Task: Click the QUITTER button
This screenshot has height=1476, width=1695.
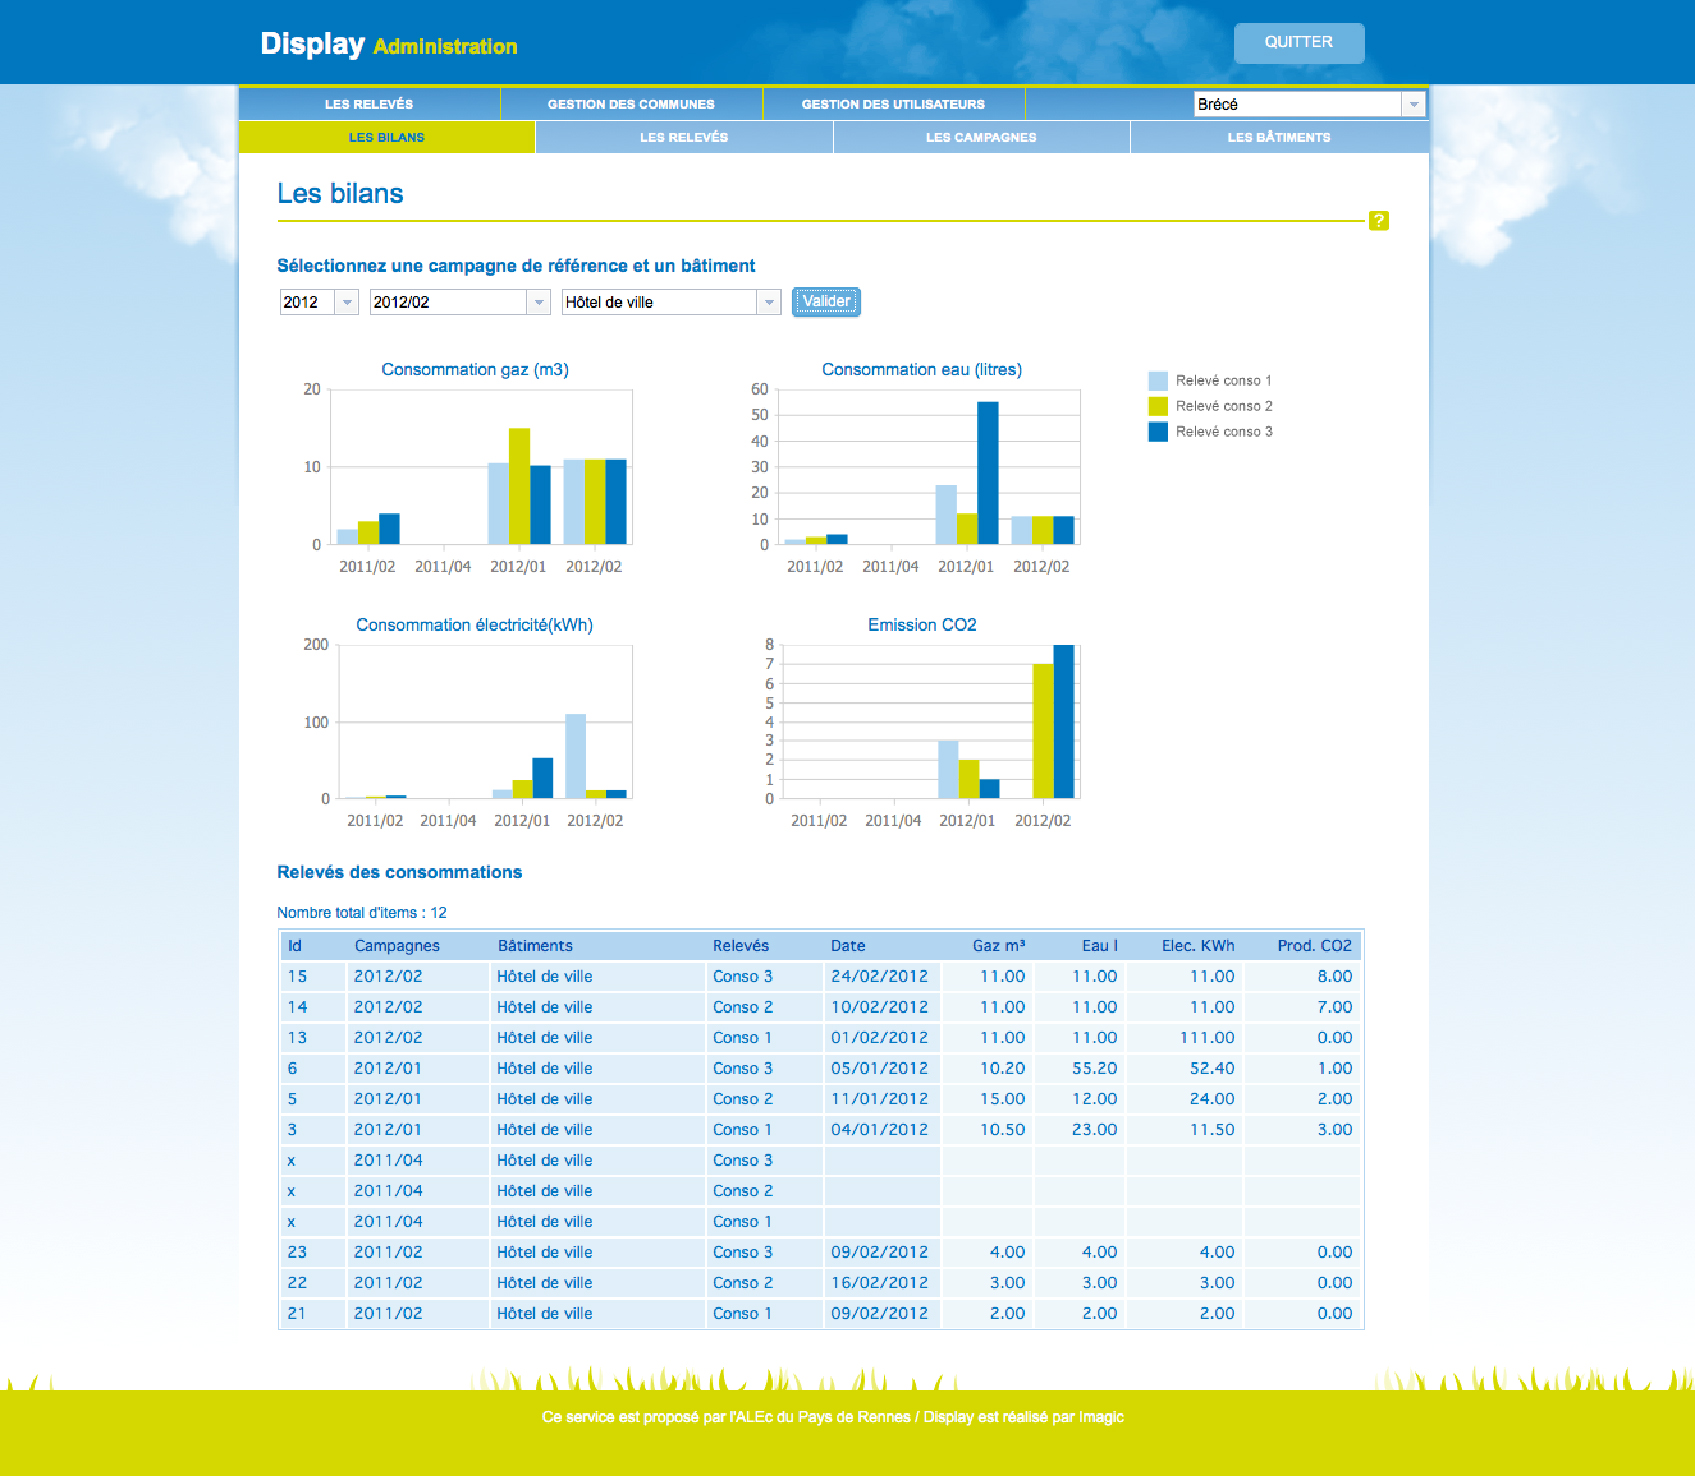Action: (x=1299, y=43)
